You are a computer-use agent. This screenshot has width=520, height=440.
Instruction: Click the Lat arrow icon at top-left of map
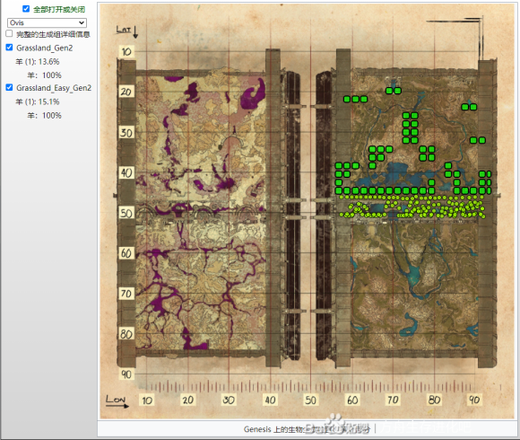point(135,32)
